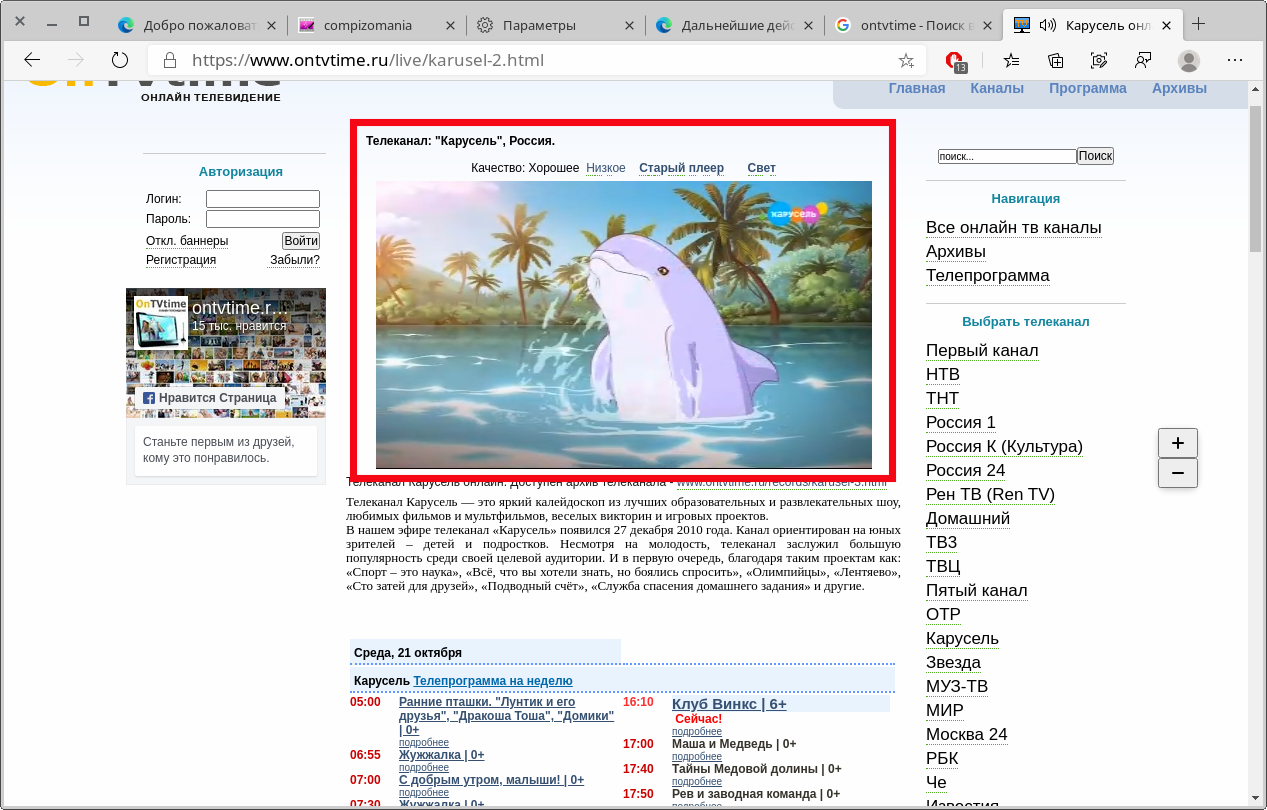Select НТВ channel
The width and height of the screenshot is (1267, 810).
[943, 375]
